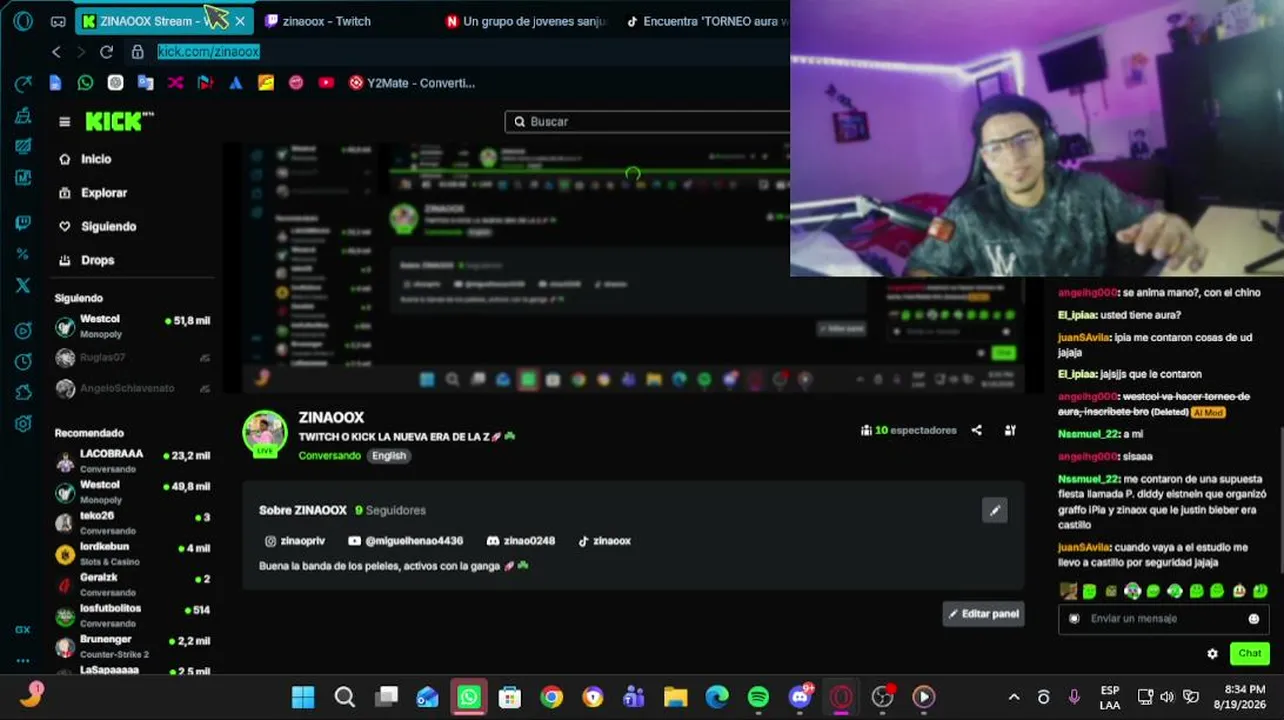Open the zinaopriv Instagram link
Viewport: 1284px width, 720px height.
tap(295, 541)
